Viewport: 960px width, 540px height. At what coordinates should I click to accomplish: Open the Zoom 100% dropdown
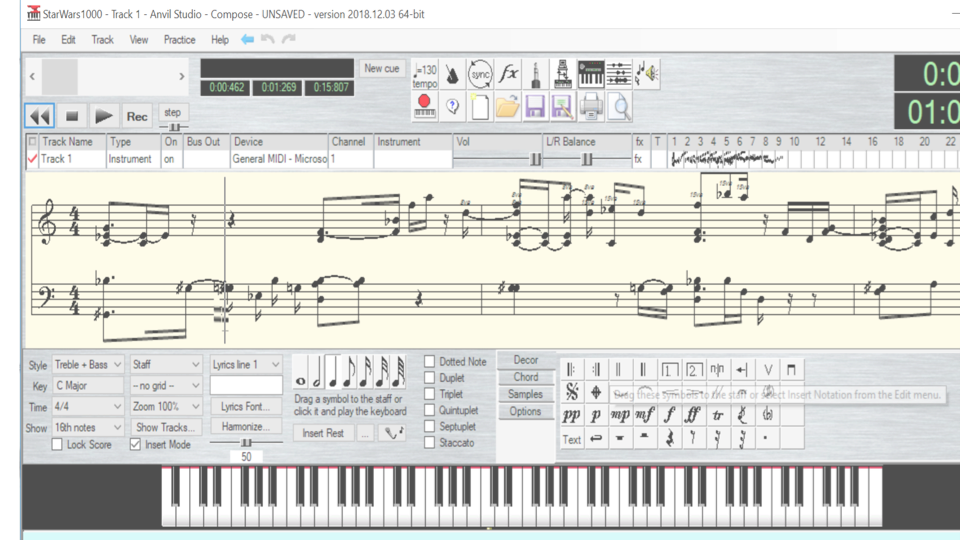tap(166, 406)
